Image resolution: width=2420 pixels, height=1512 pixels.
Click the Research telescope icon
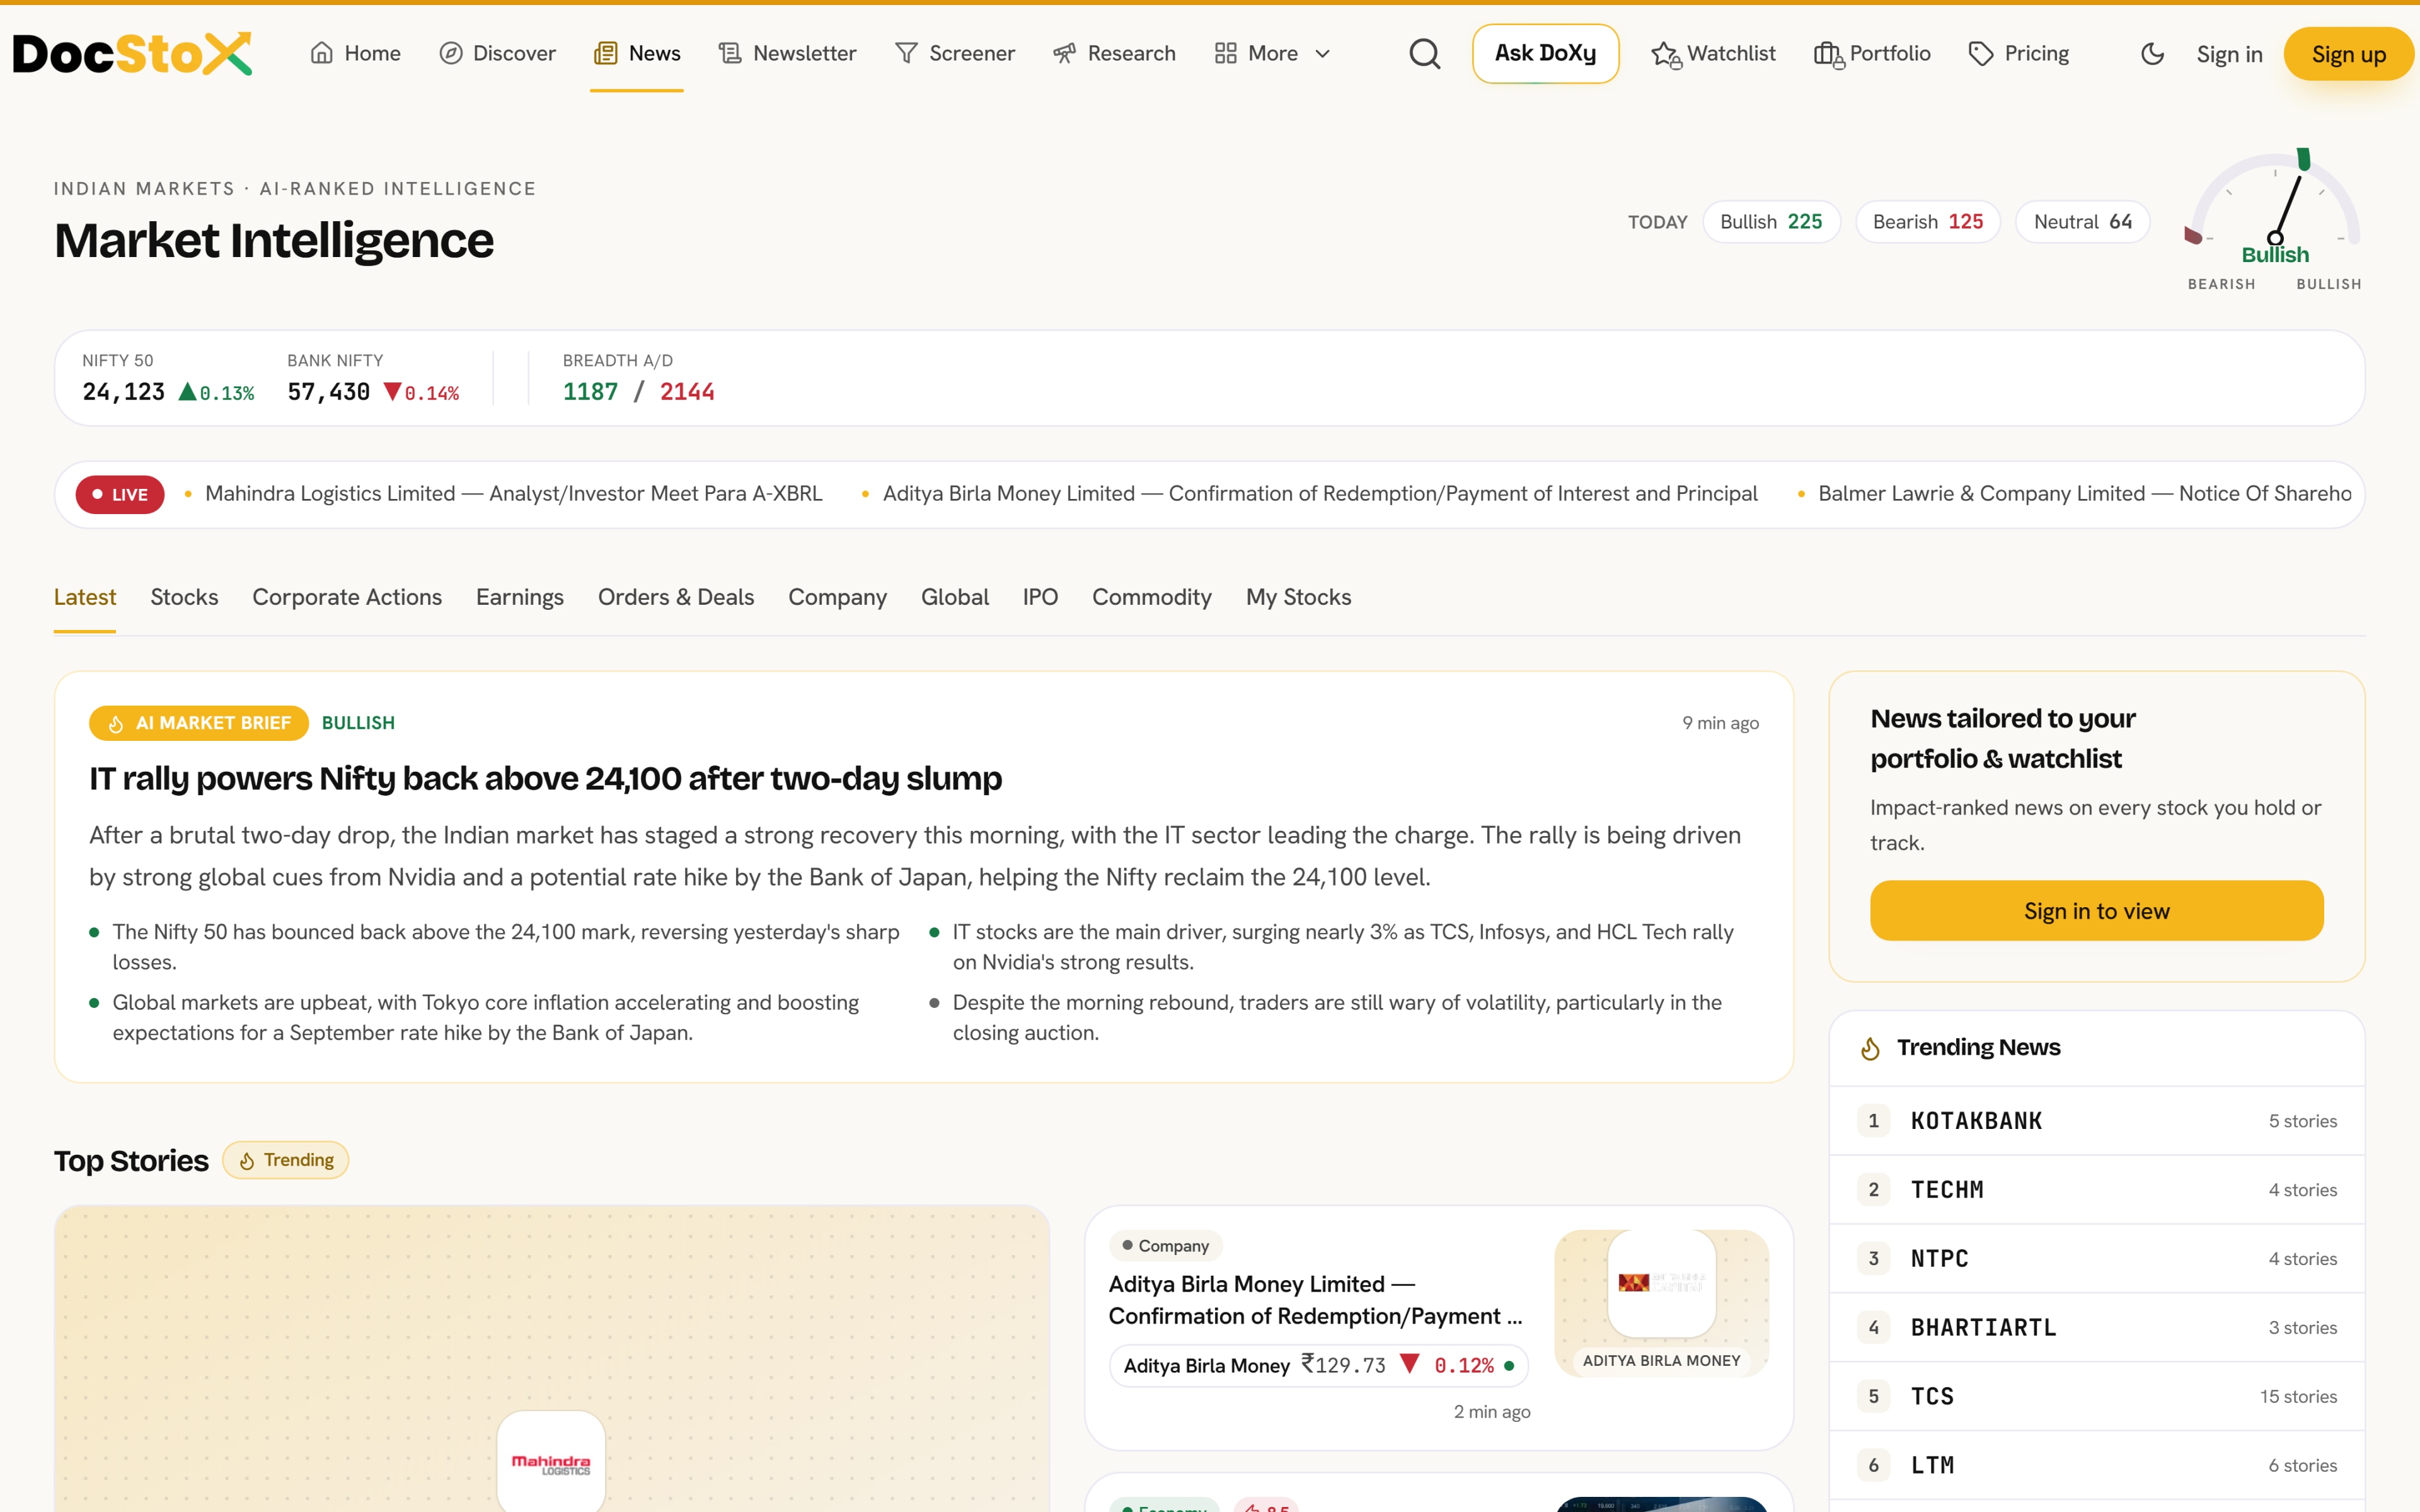tap(1064, 53)
